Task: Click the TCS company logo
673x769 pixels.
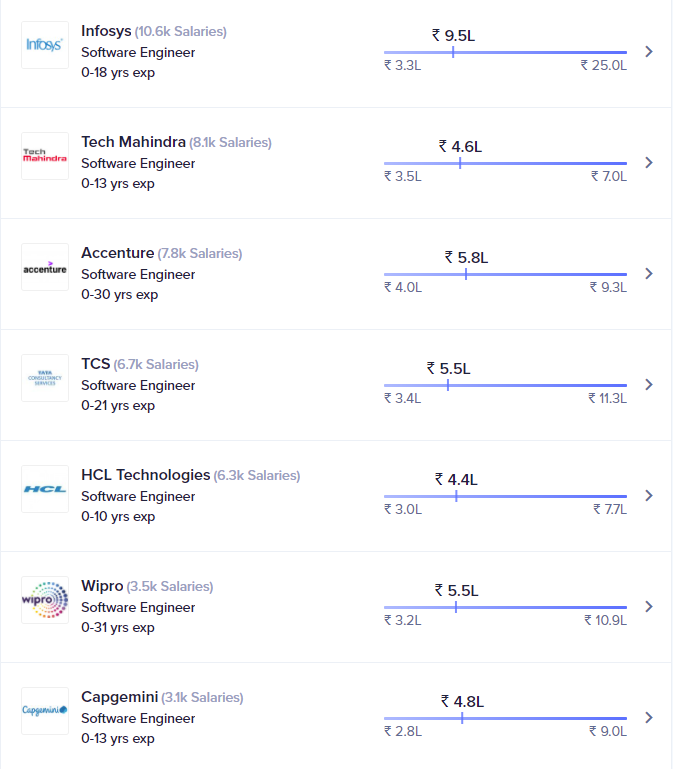Action: tap(45, 378)
